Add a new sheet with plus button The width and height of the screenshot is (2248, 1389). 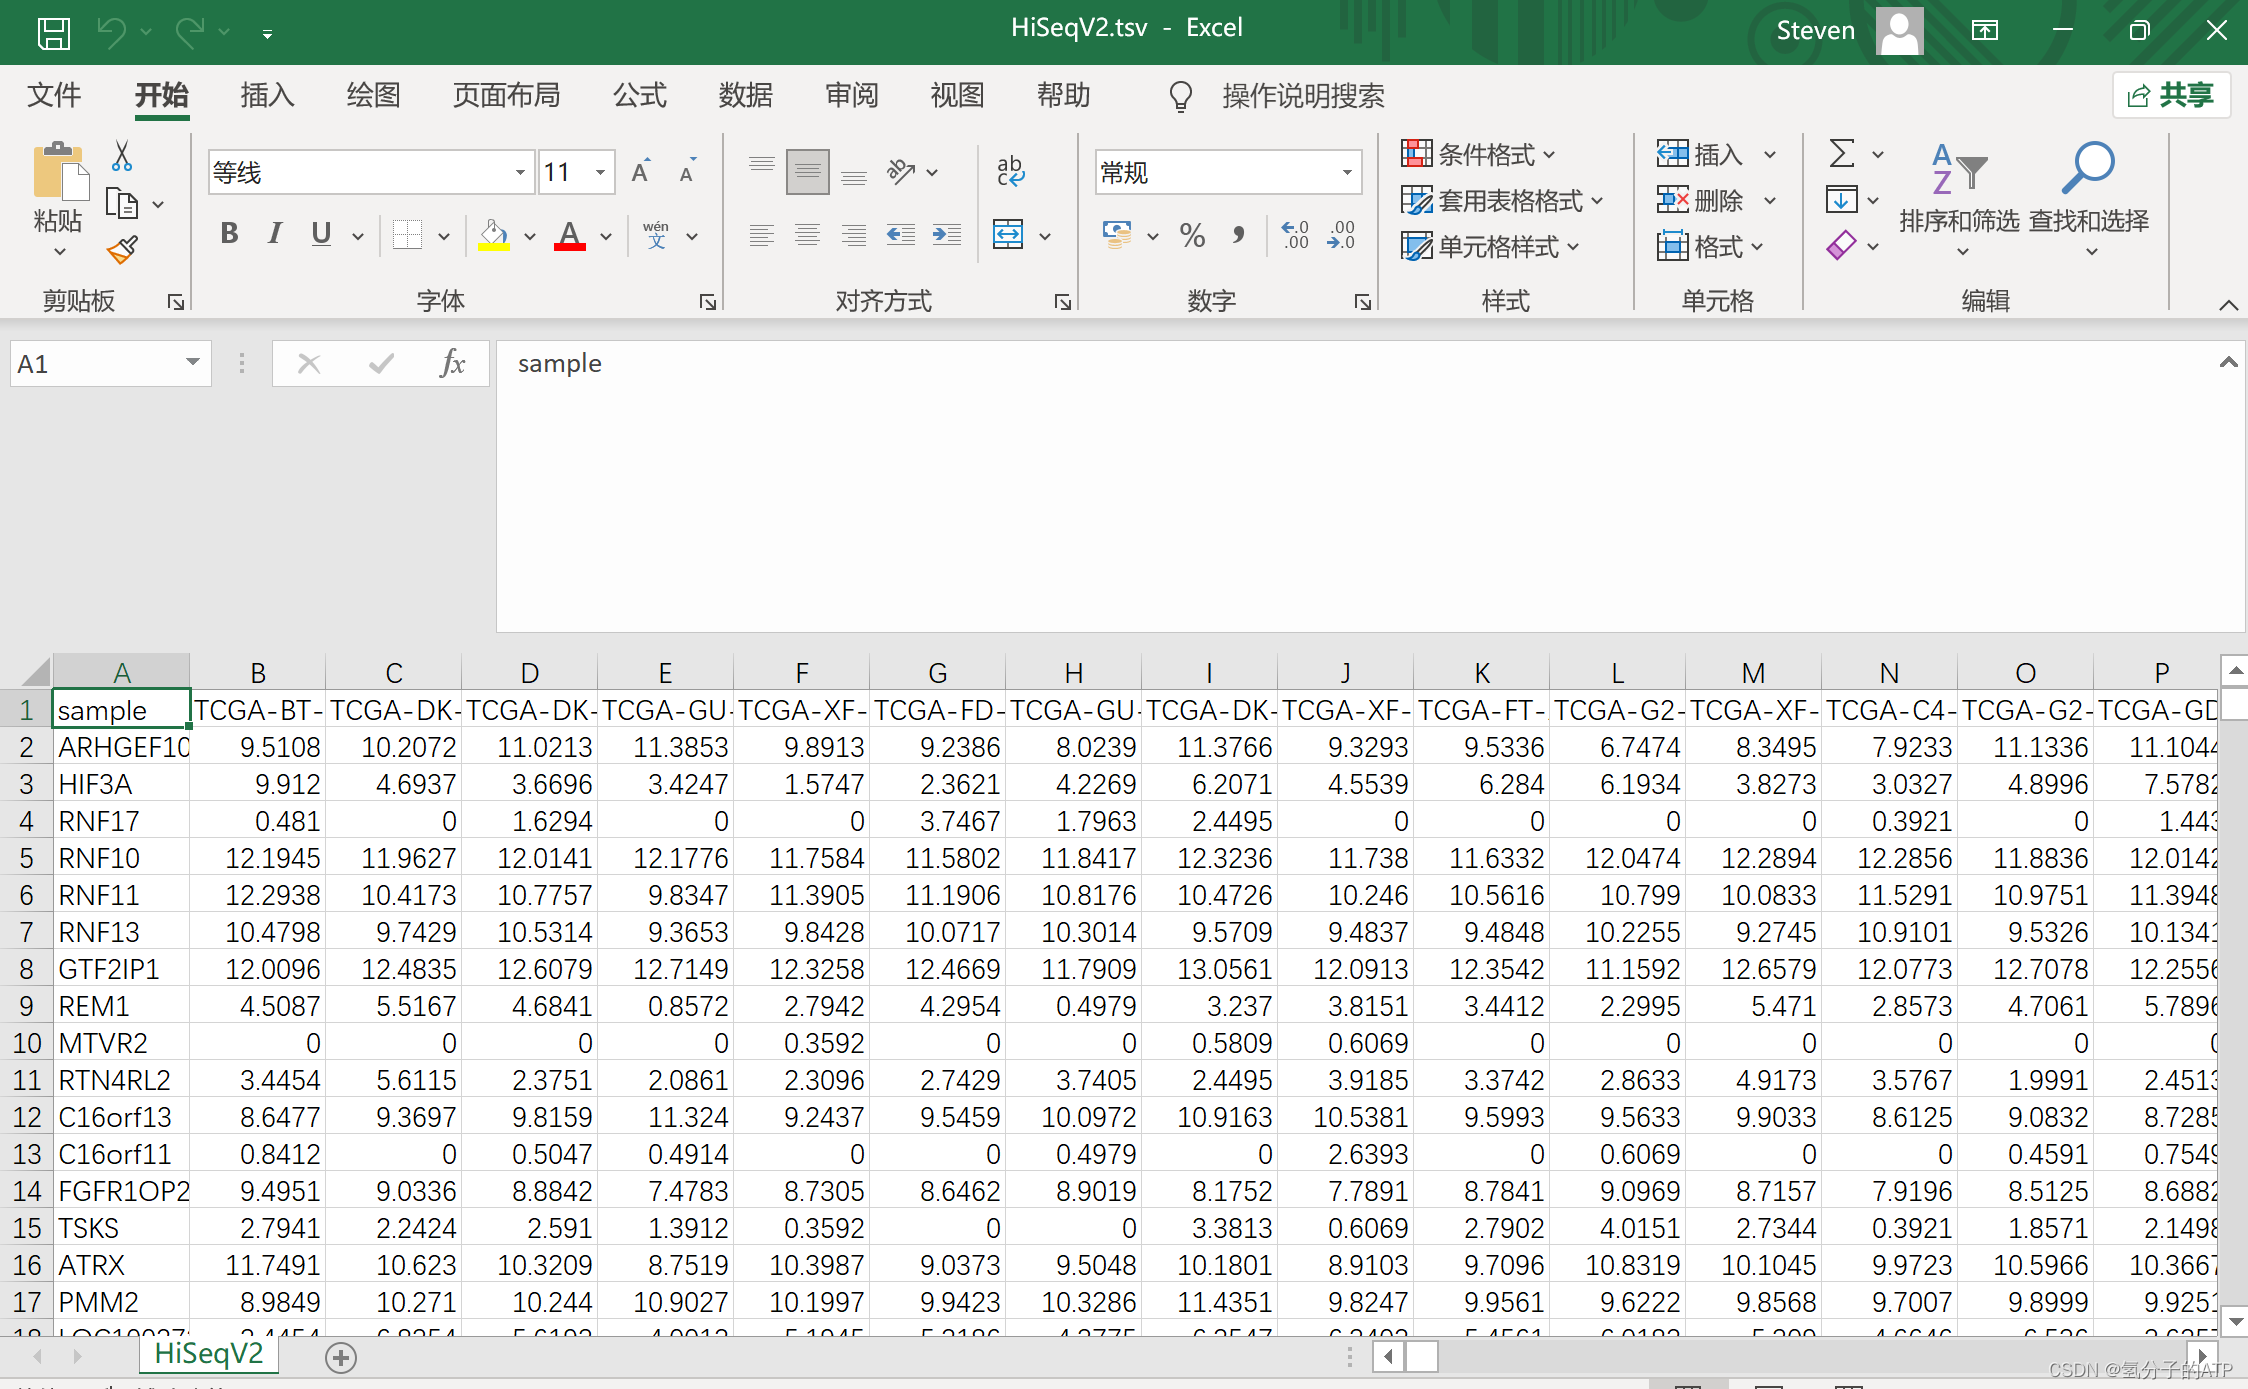(341, 1357)
